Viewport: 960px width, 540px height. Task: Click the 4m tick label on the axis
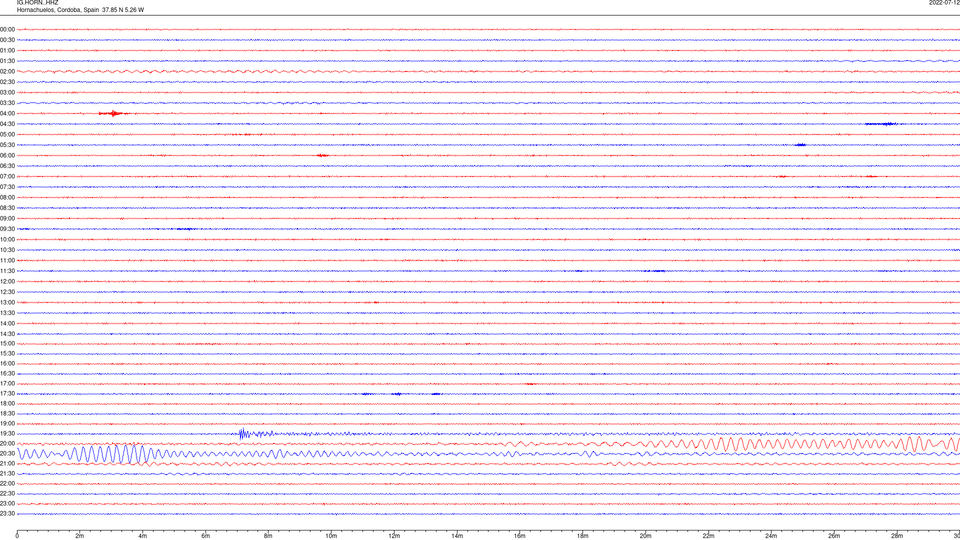pos(143,536)
